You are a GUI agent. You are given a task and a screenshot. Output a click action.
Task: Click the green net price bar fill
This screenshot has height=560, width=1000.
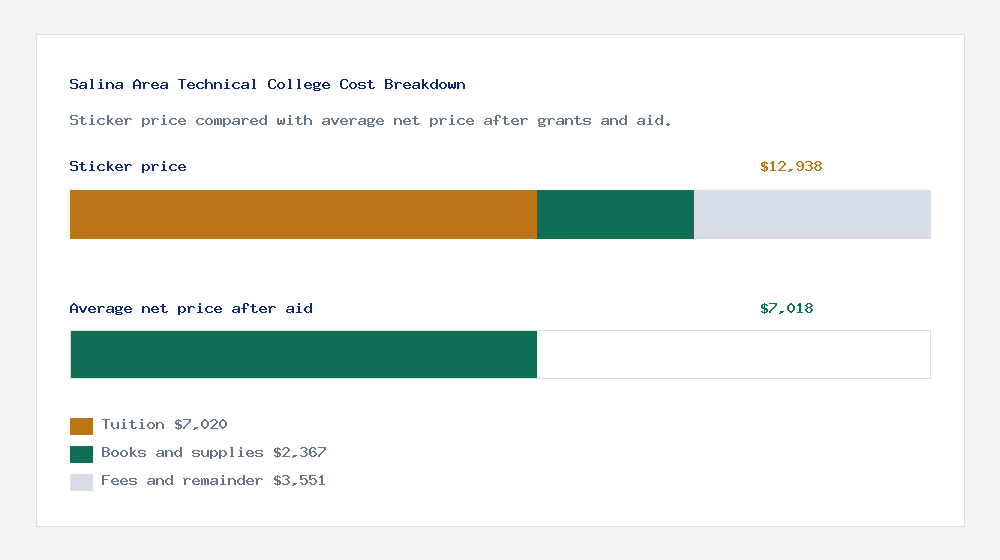coord(304,355)
